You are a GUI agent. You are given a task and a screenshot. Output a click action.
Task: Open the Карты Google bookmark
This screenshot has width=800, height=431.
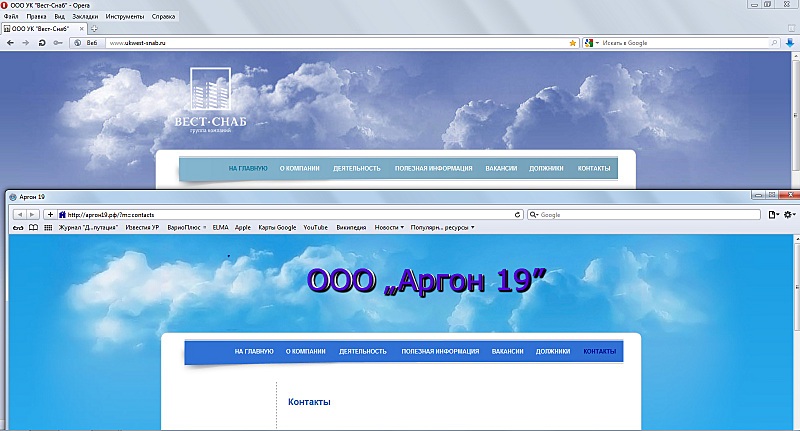[x=277, y=227]
